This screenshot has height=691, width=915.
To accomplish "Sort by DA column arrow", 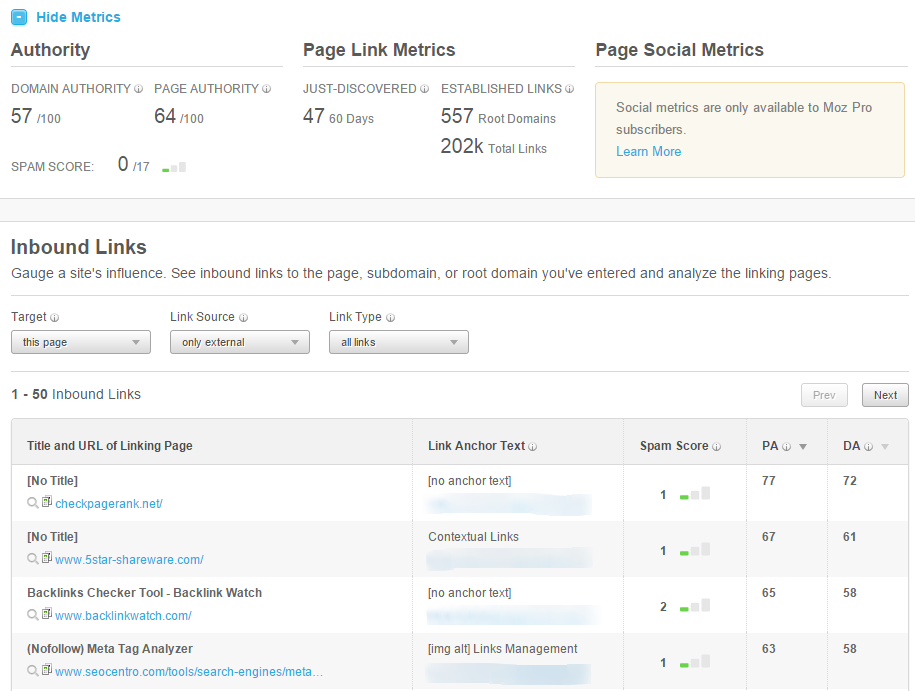I will click(x=884, y=447).
